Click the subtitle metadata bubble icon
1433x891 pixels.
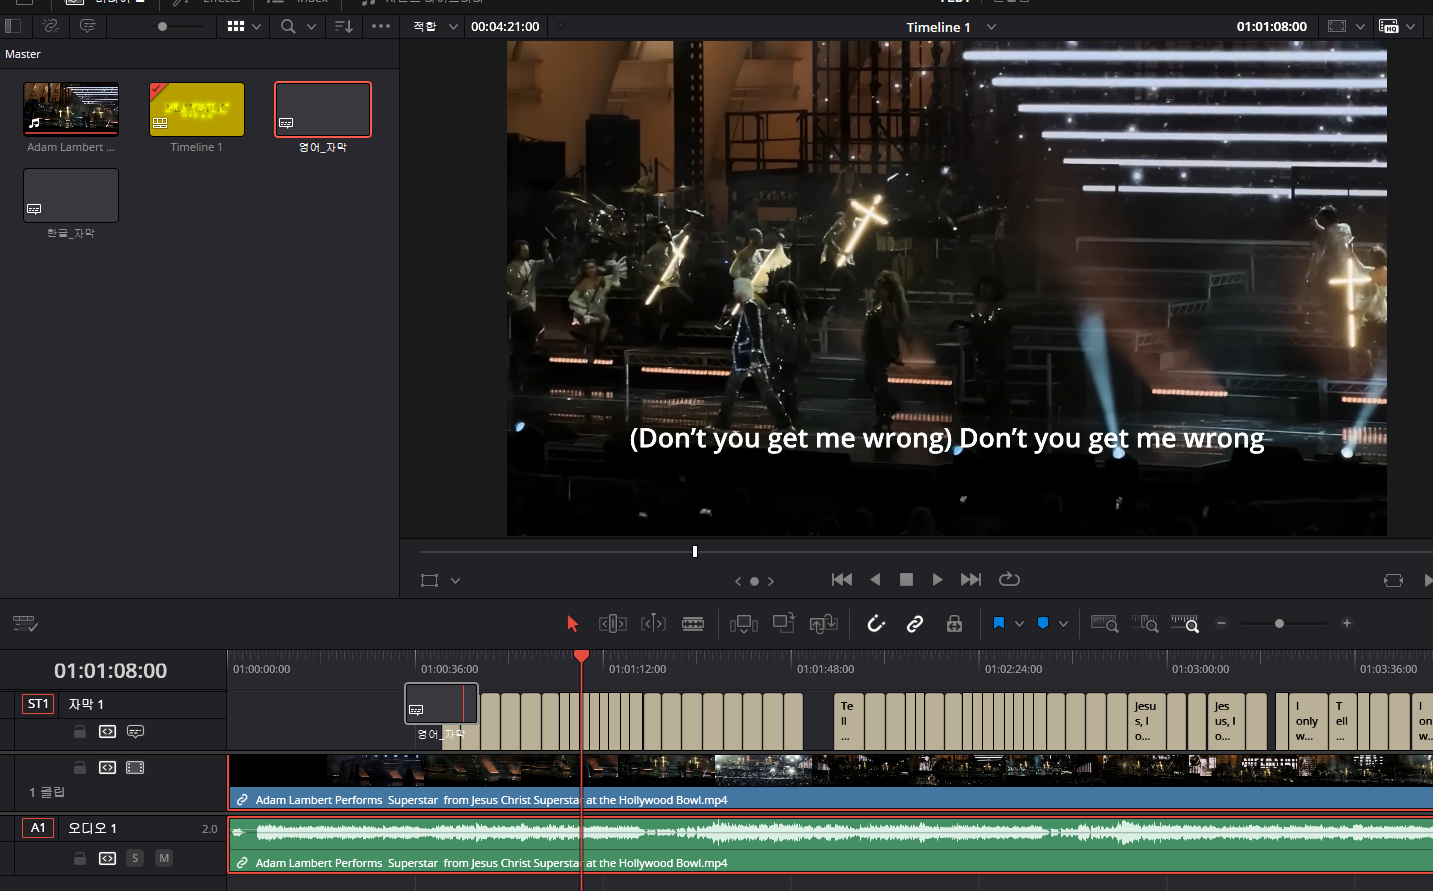[x=87, y=26]
